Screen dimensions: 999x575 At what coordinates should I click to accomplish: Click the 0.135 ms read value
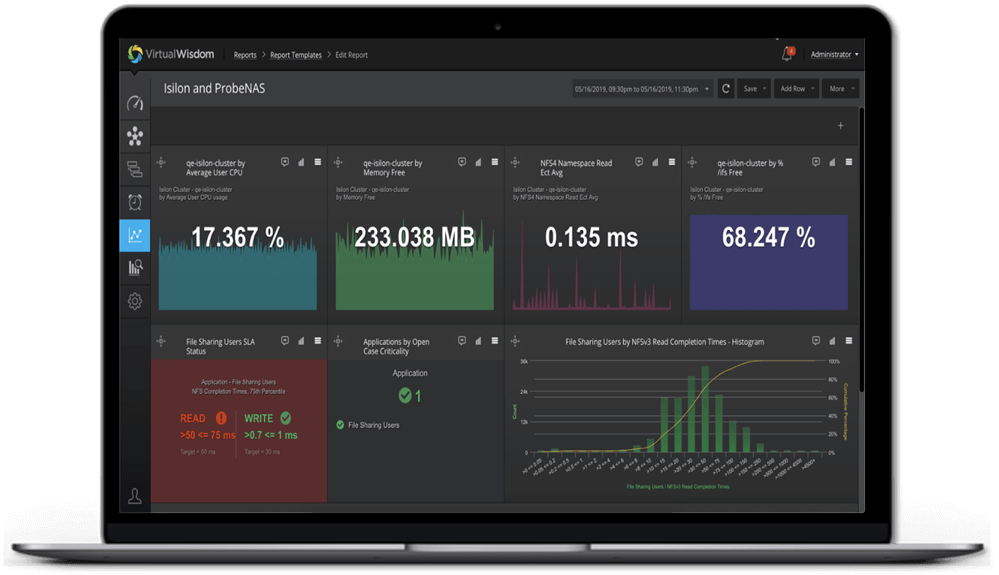[591, 238]
